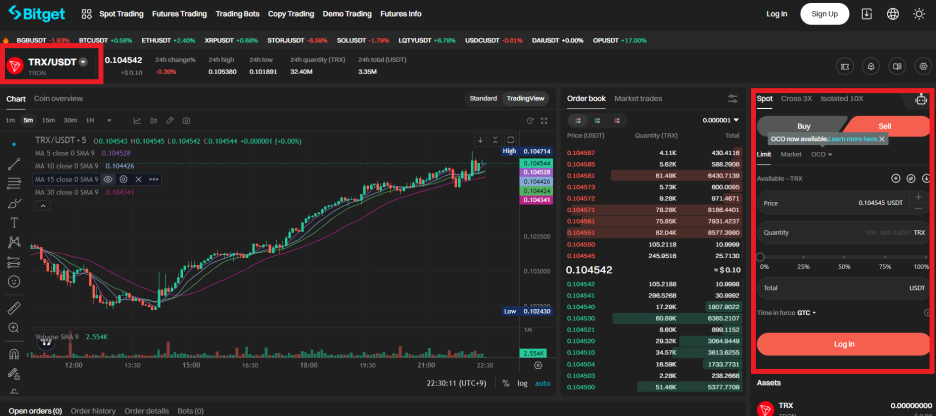Toggle auto scale on chart

[x=543, y=383]
